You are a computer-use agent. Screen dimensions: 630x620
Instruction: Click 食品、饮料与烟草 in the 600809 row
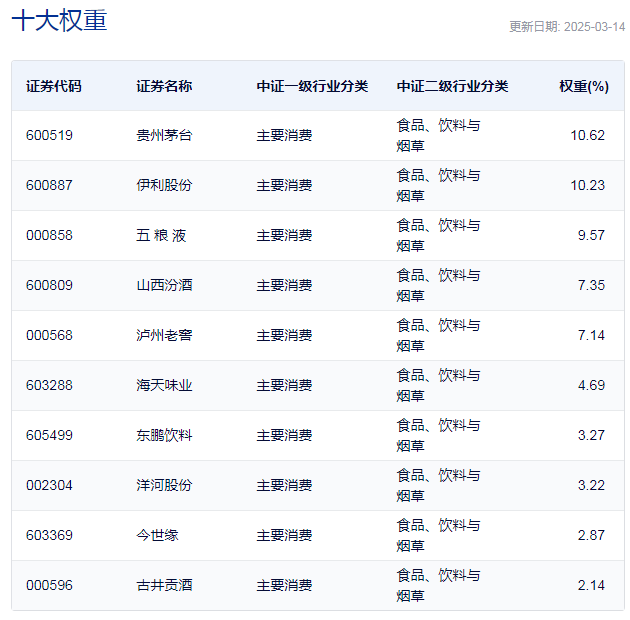point(438,285)
